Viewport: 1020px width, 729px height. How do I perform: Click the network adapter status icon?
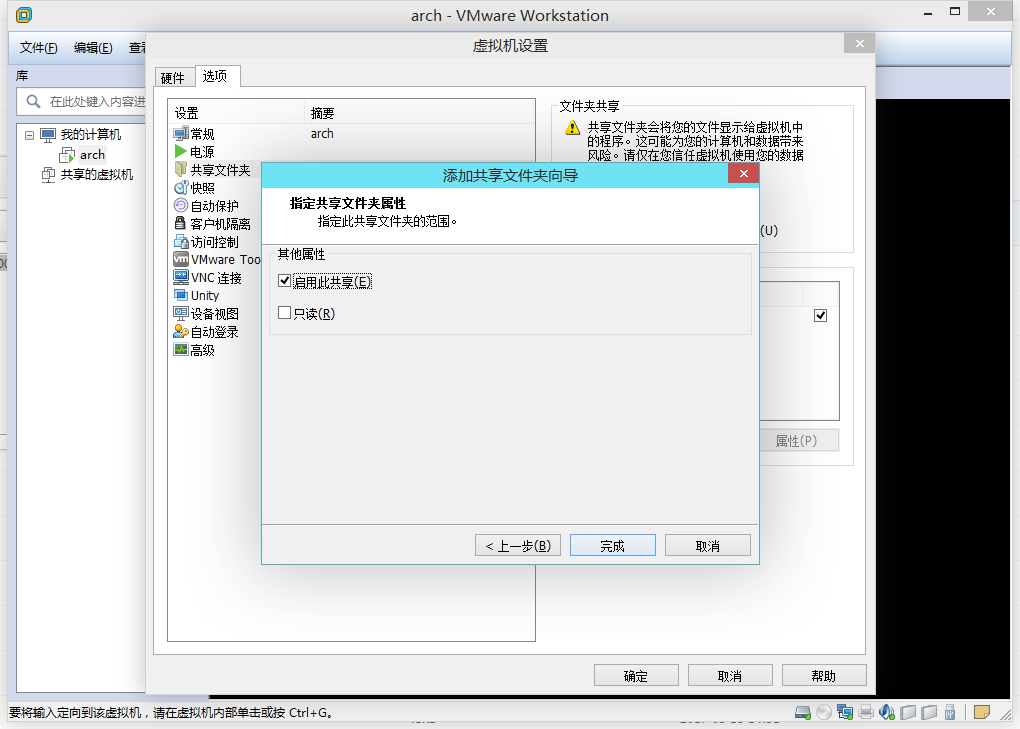click(845, 712)
